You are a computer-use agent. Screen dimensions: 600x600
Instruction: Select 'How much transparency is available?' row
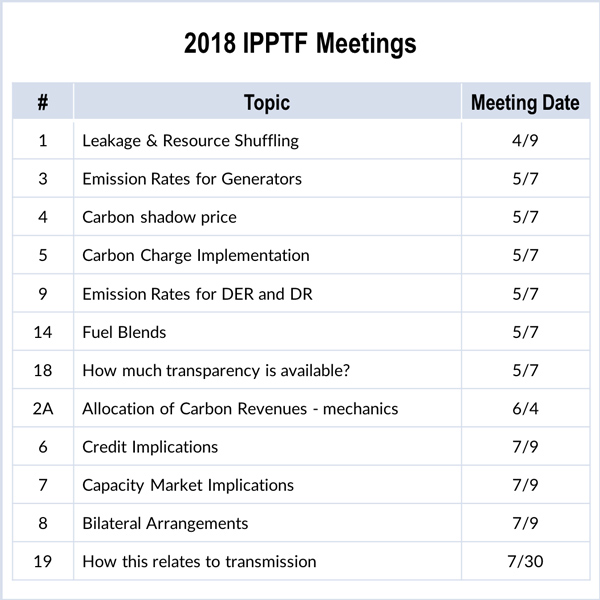216,370
